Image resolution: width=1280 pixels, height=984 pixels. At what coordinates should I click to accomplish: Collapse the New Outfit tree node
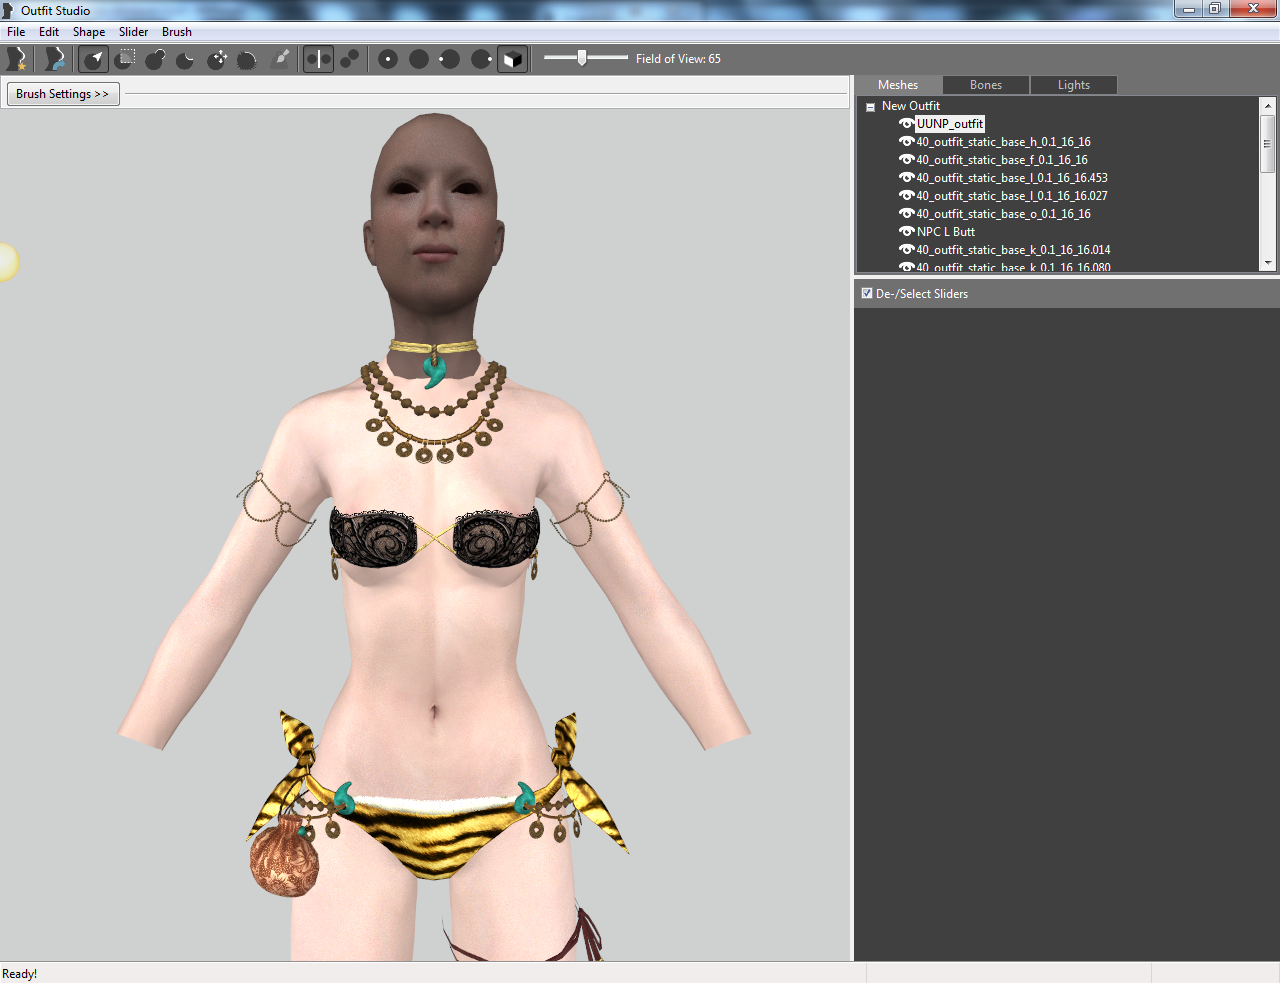pos(870,107)
